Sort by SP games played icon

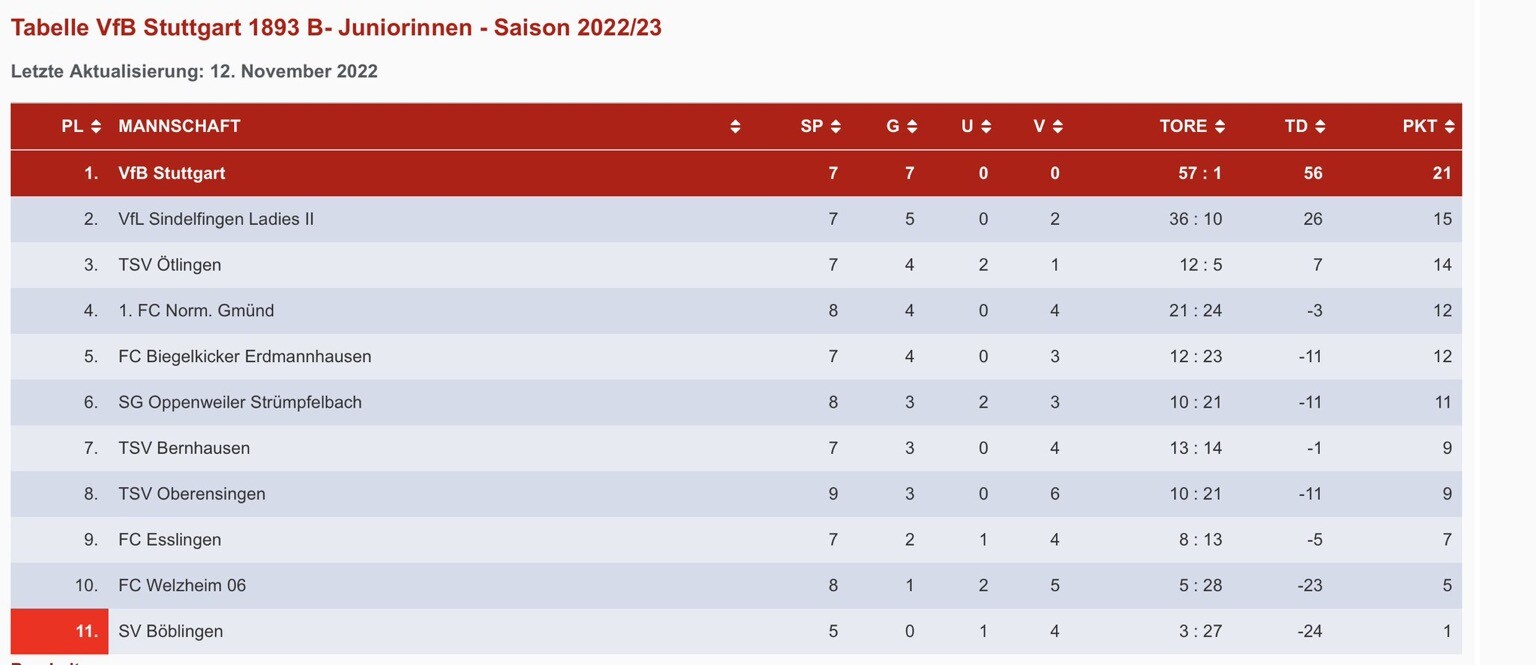coord(835,127)
